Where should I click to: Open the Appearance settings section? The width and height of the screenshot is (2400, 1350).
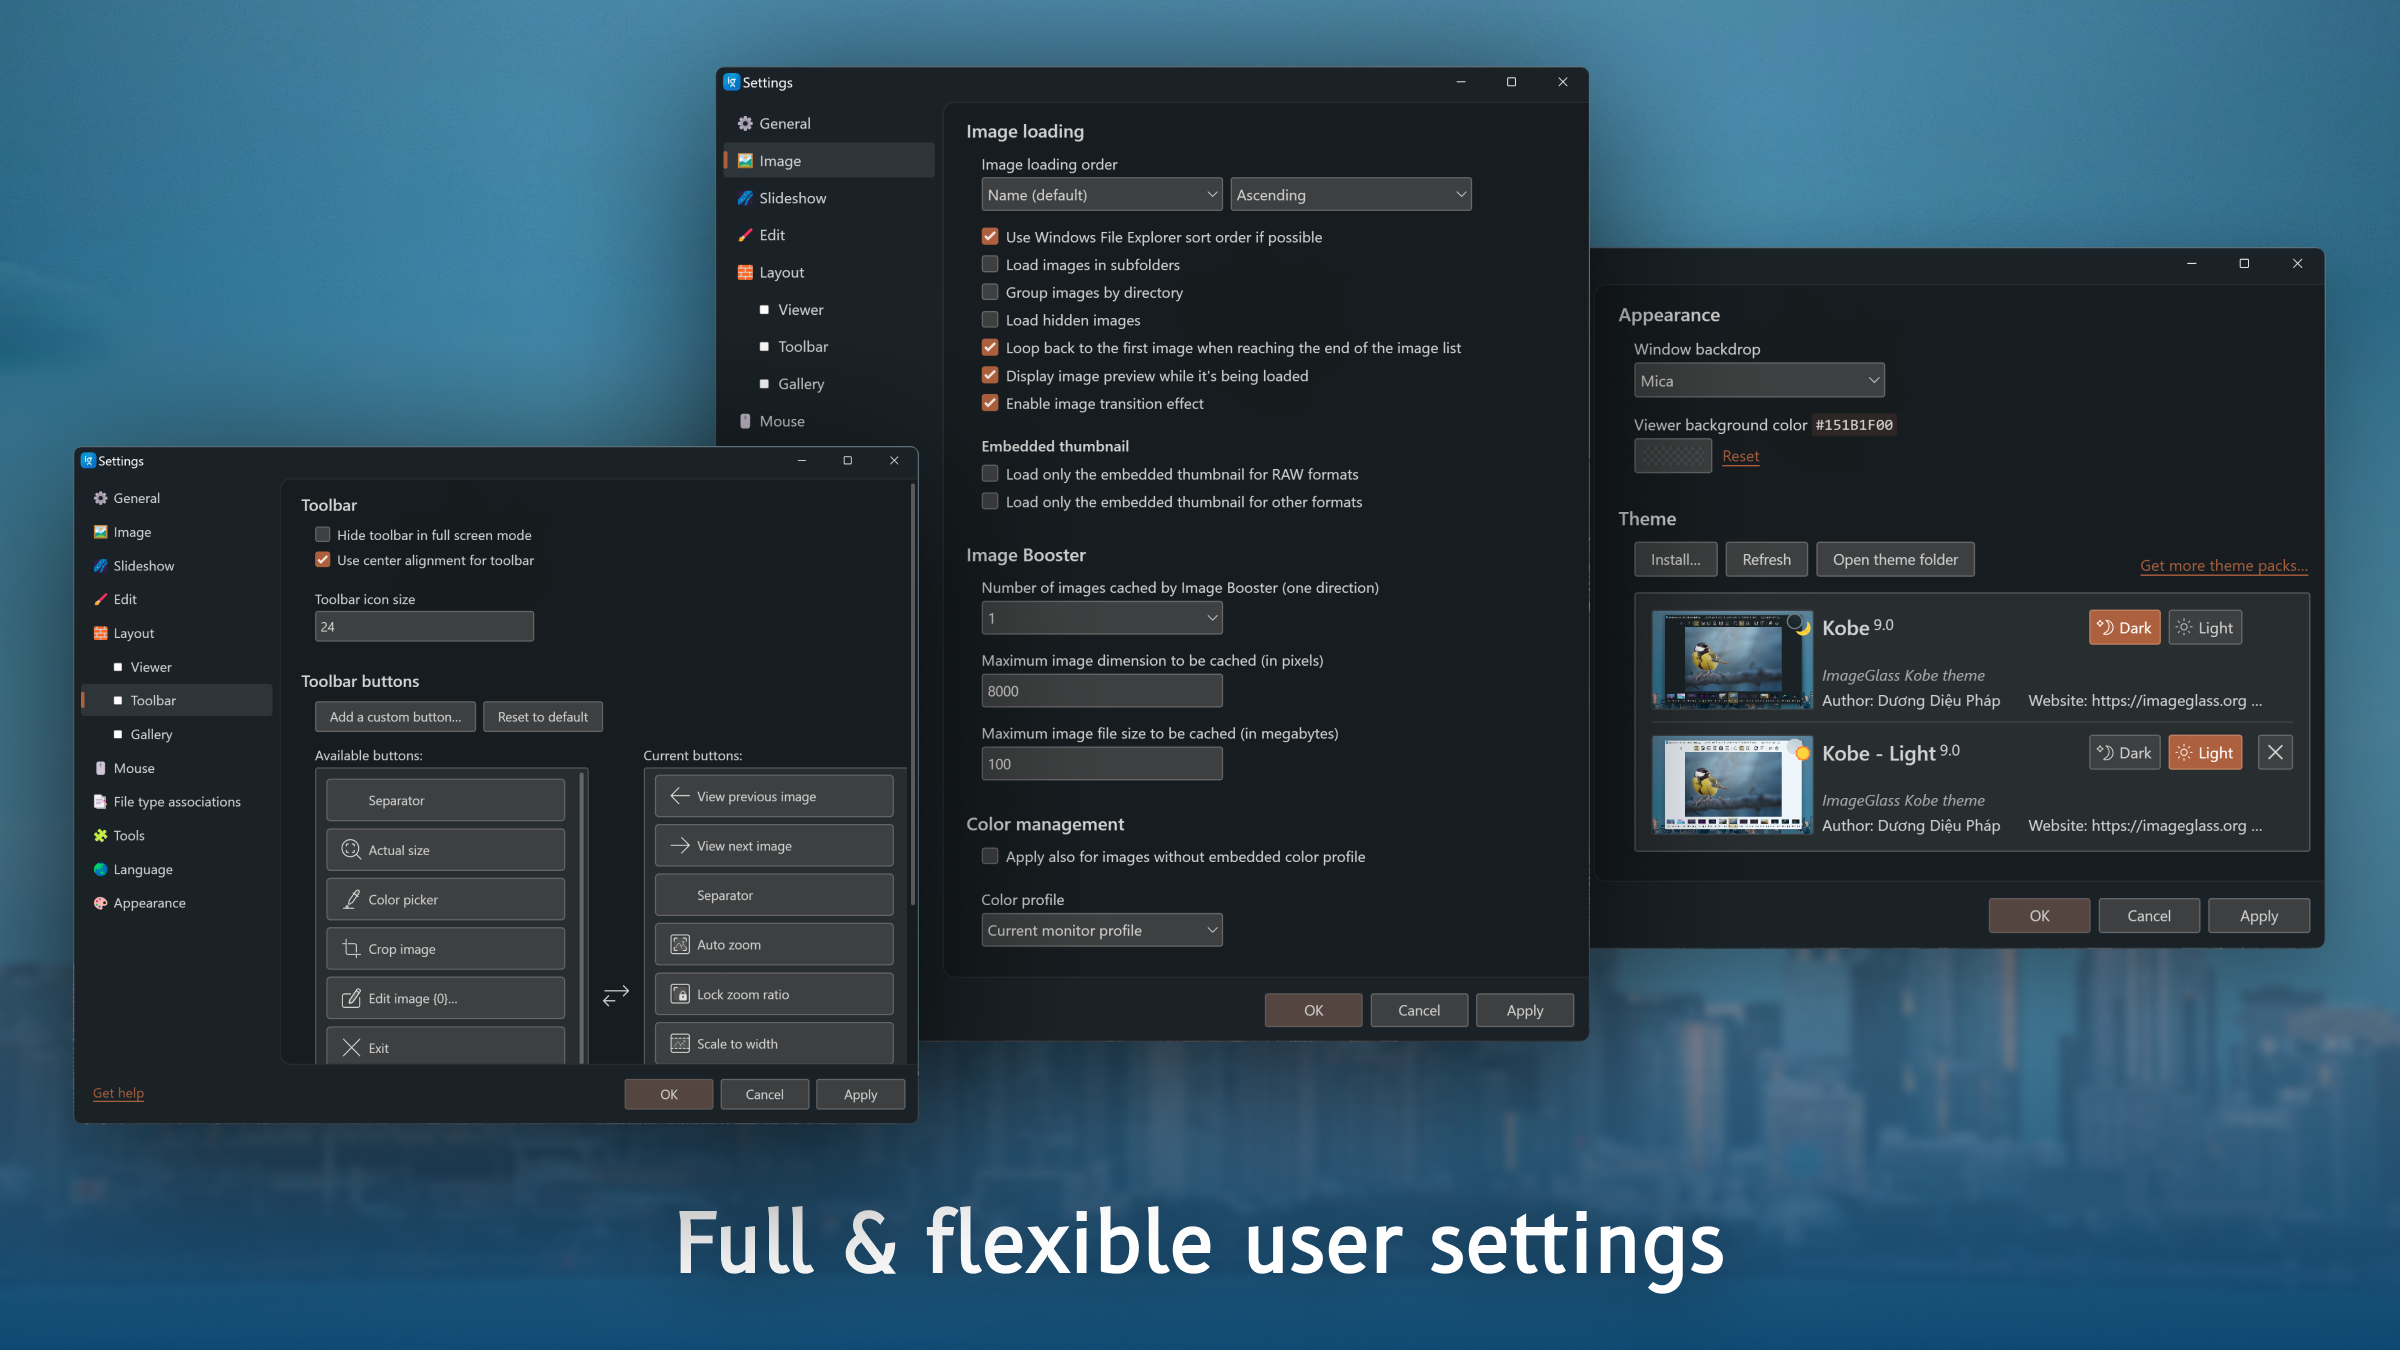click(150, 902)
